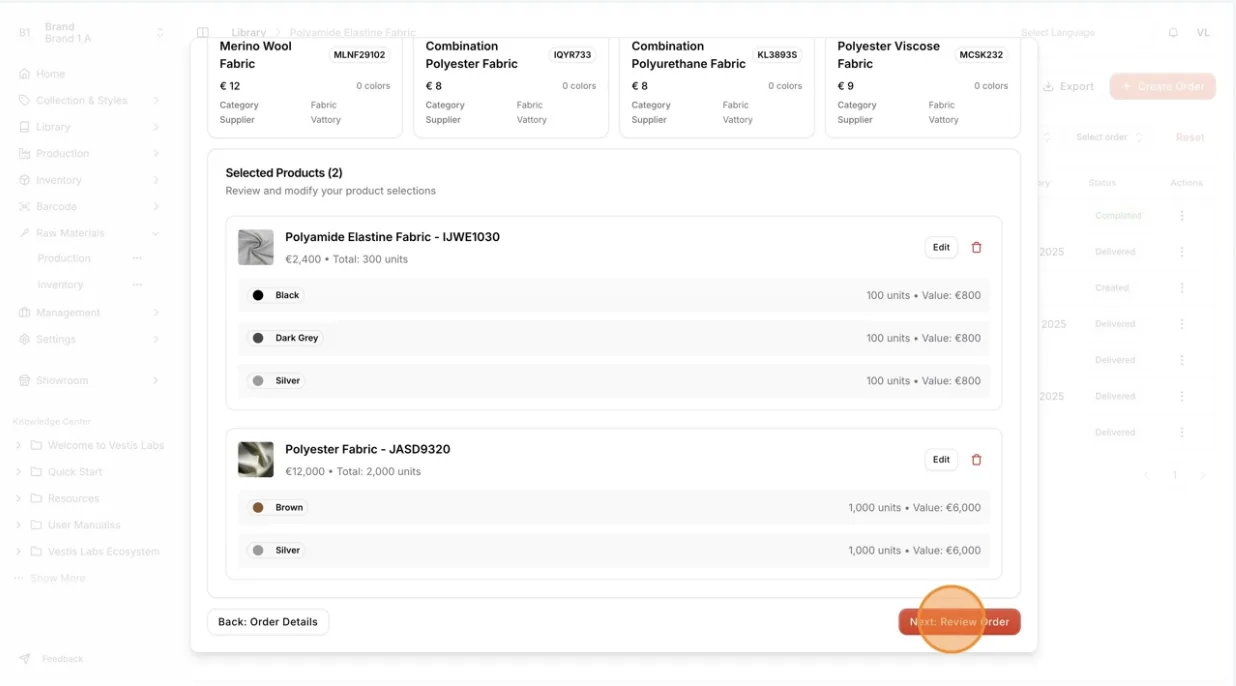This screenshot has width=1236, height=686.
Task: Open notifications bell icon
Action: click(1173, 33)
